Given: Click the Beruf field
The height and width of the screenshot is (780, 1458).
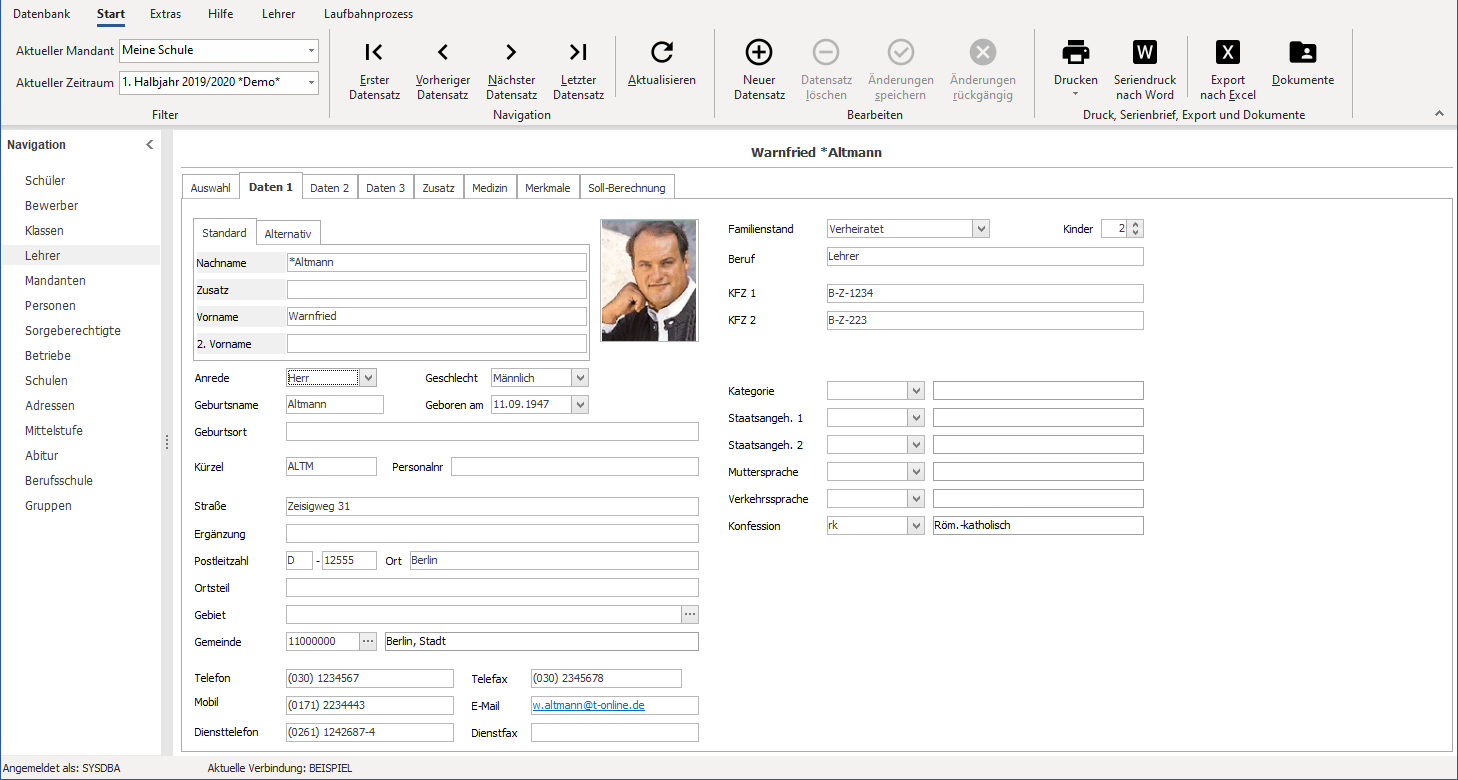Looking at the screenshot, I should [x=984, y=256].
